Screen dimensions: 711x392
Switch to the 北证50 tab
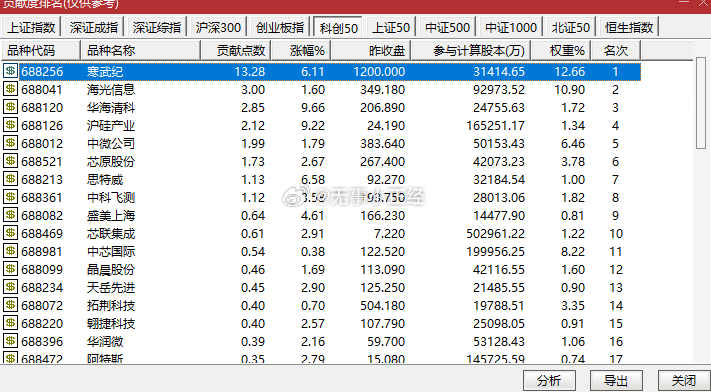(571, 27)
